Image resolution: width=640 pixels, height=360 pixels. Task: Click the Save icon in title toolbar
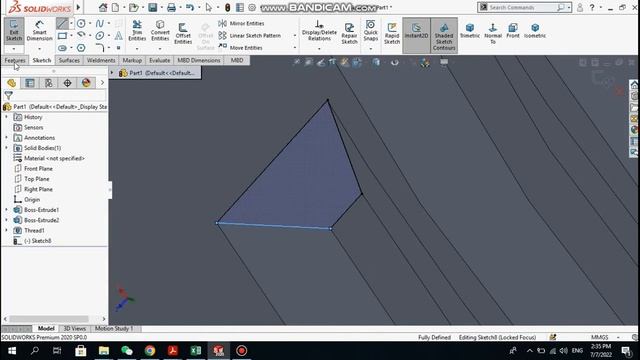[x=153, y=7]
